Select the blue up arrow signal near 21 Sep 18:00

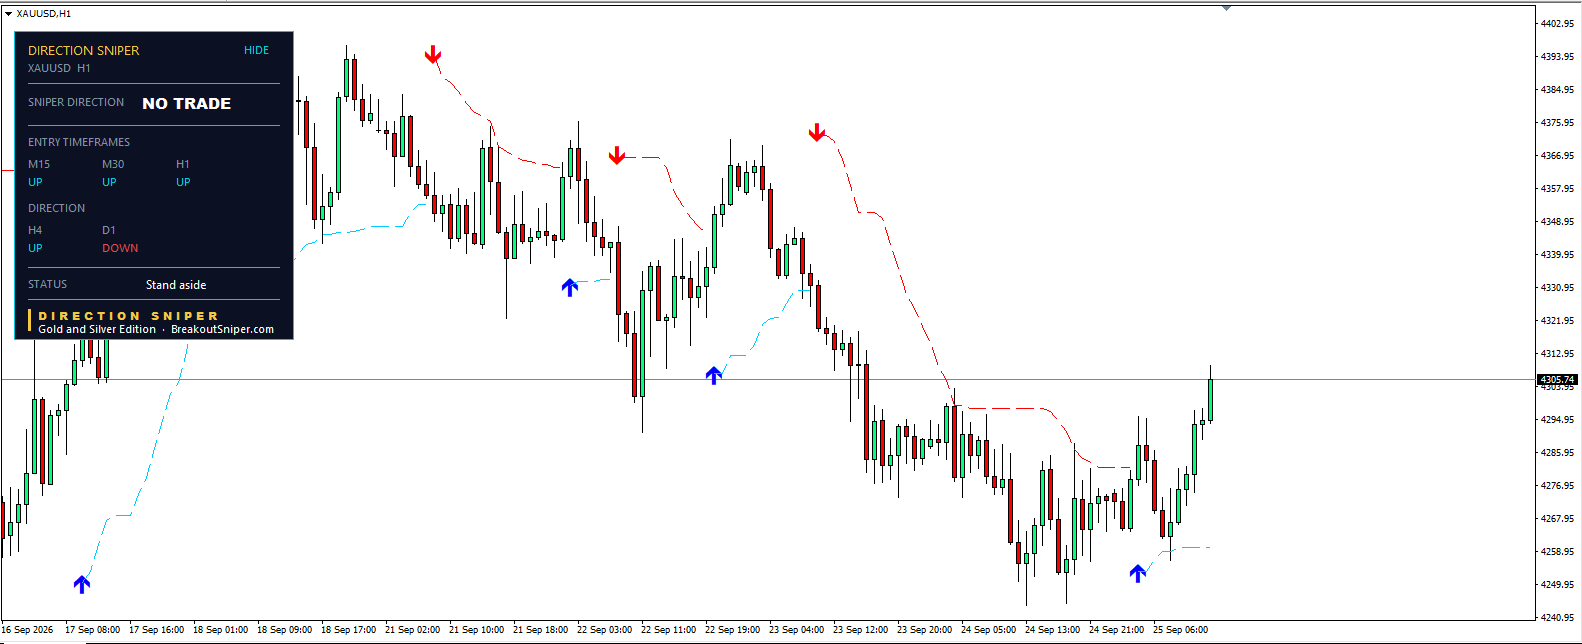(x=570, y=288)
